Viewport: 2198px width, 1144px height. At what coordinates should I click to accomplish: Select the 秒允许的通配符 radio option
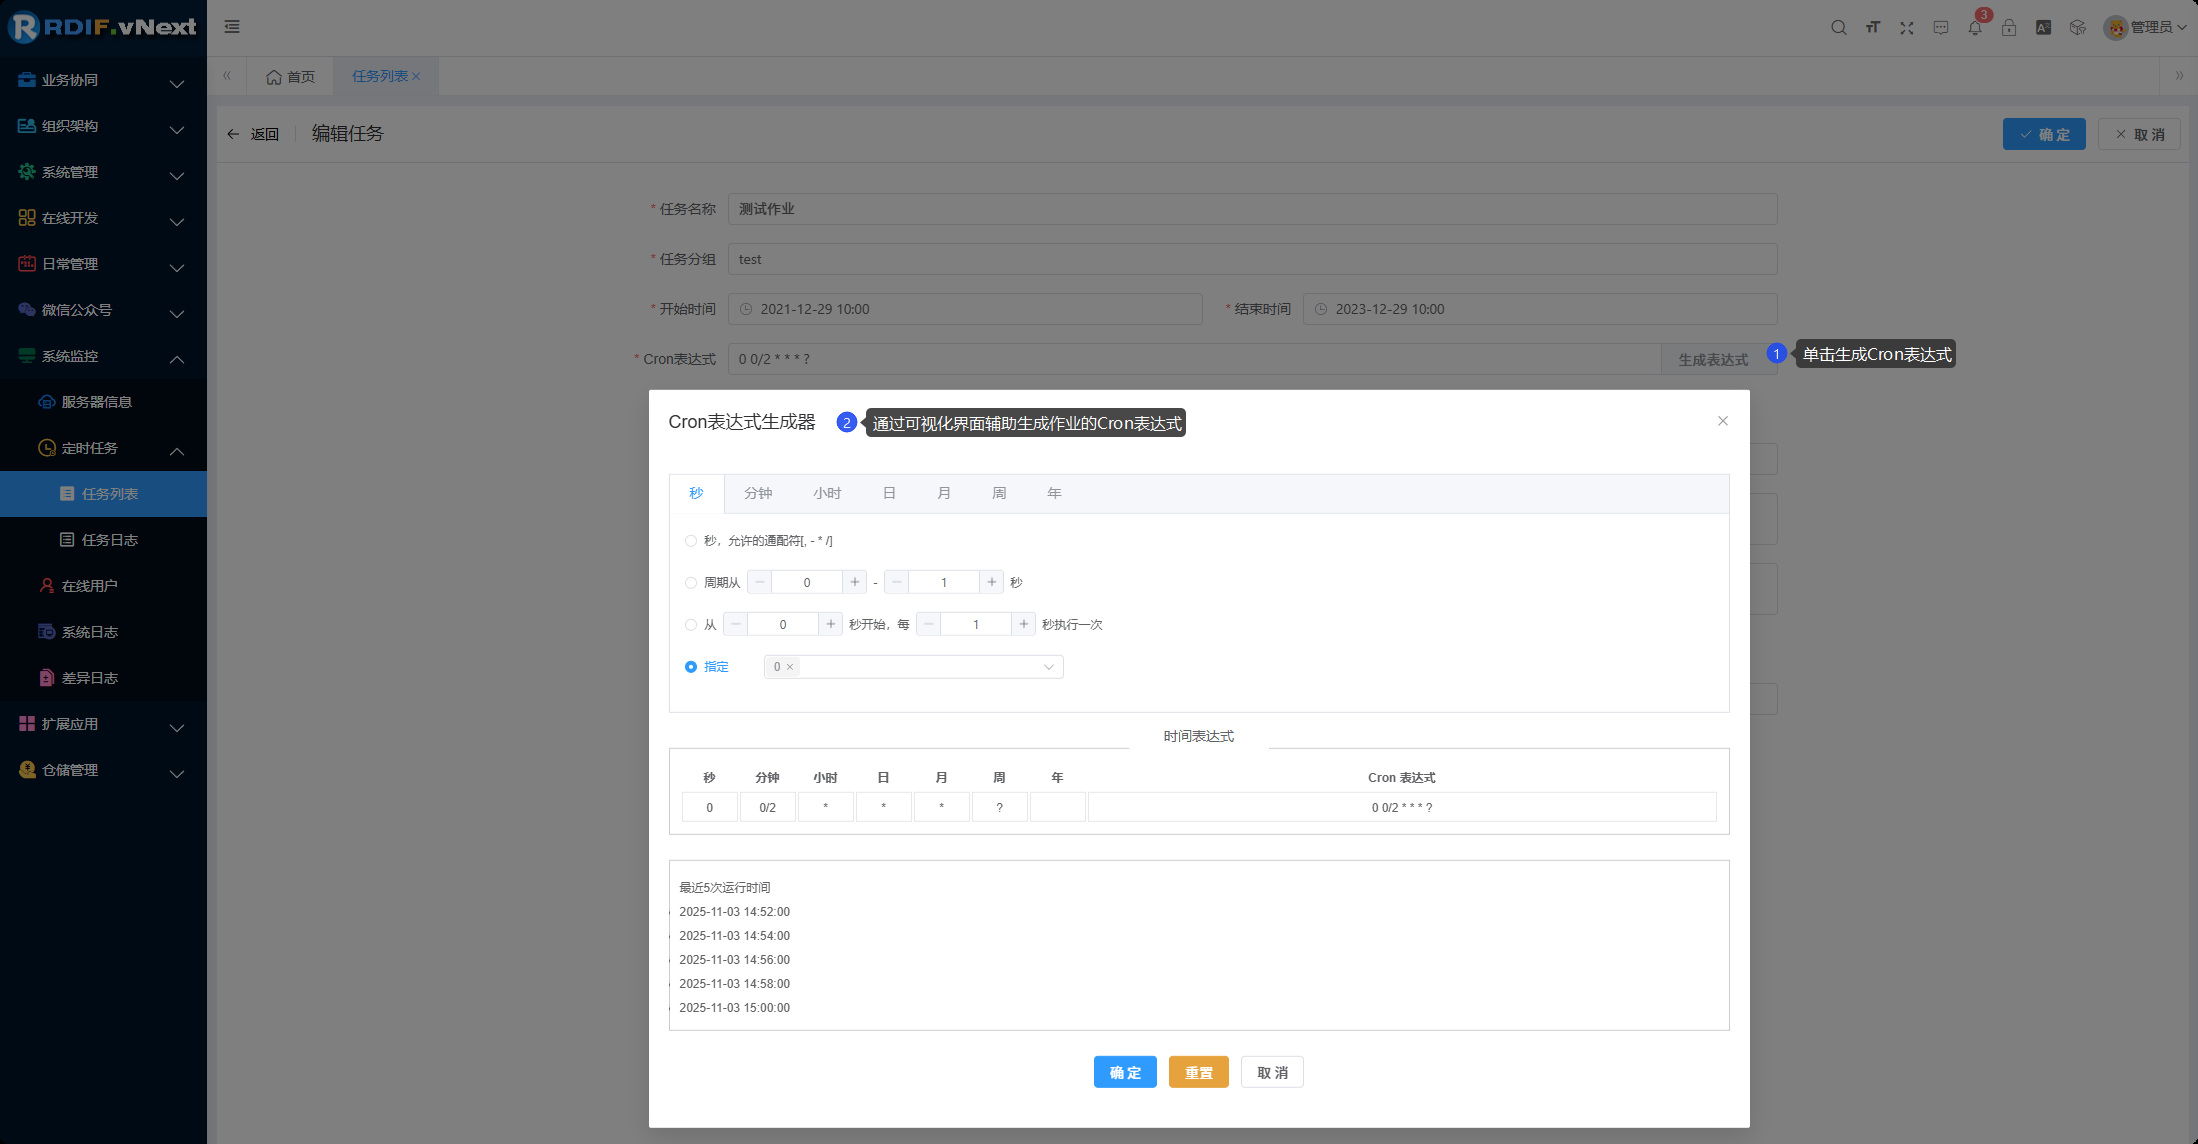pyautogui.click(x=691, y=540)
